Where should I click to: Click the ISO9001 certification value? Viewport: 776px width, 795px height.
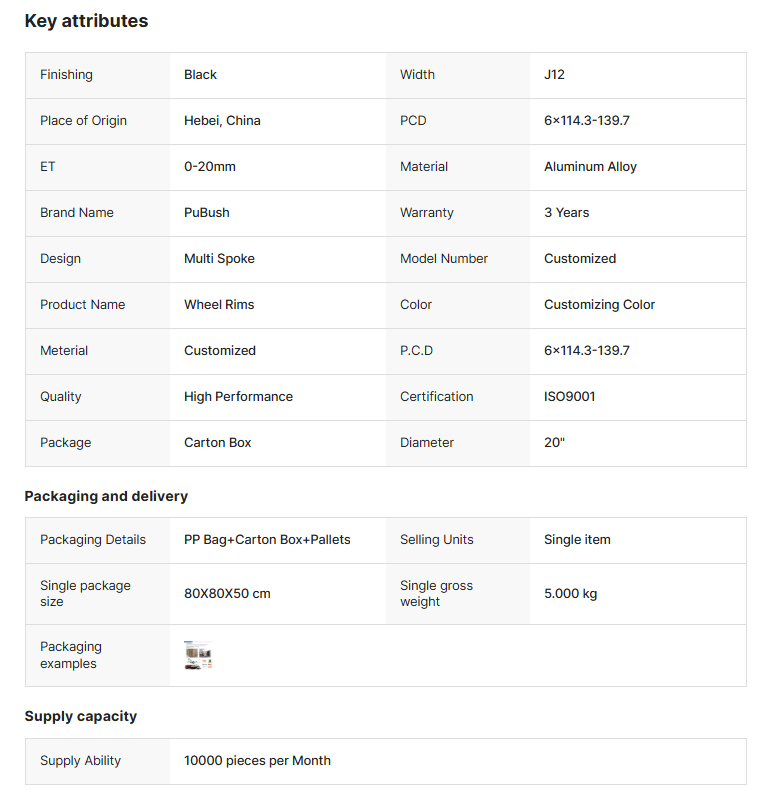[569, 397]
